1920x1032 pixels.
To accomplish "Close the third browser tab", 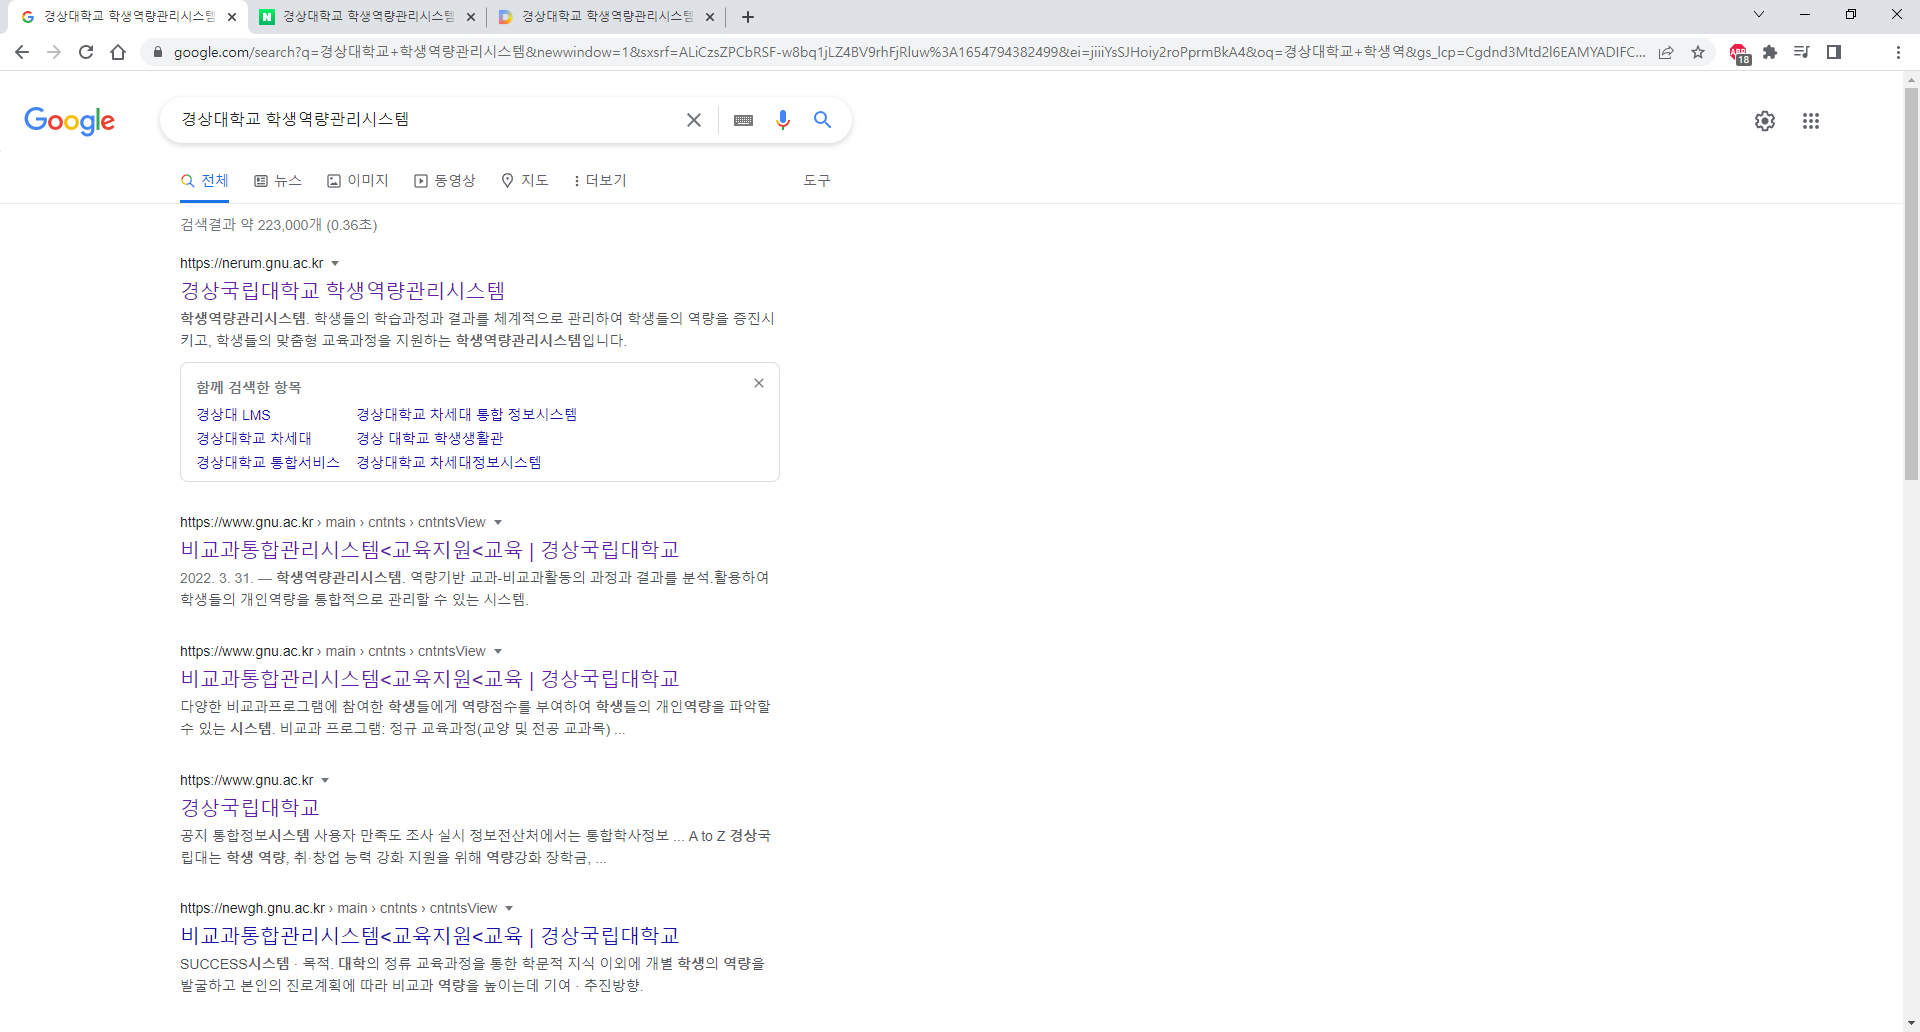I will click(x=709, y=17).
